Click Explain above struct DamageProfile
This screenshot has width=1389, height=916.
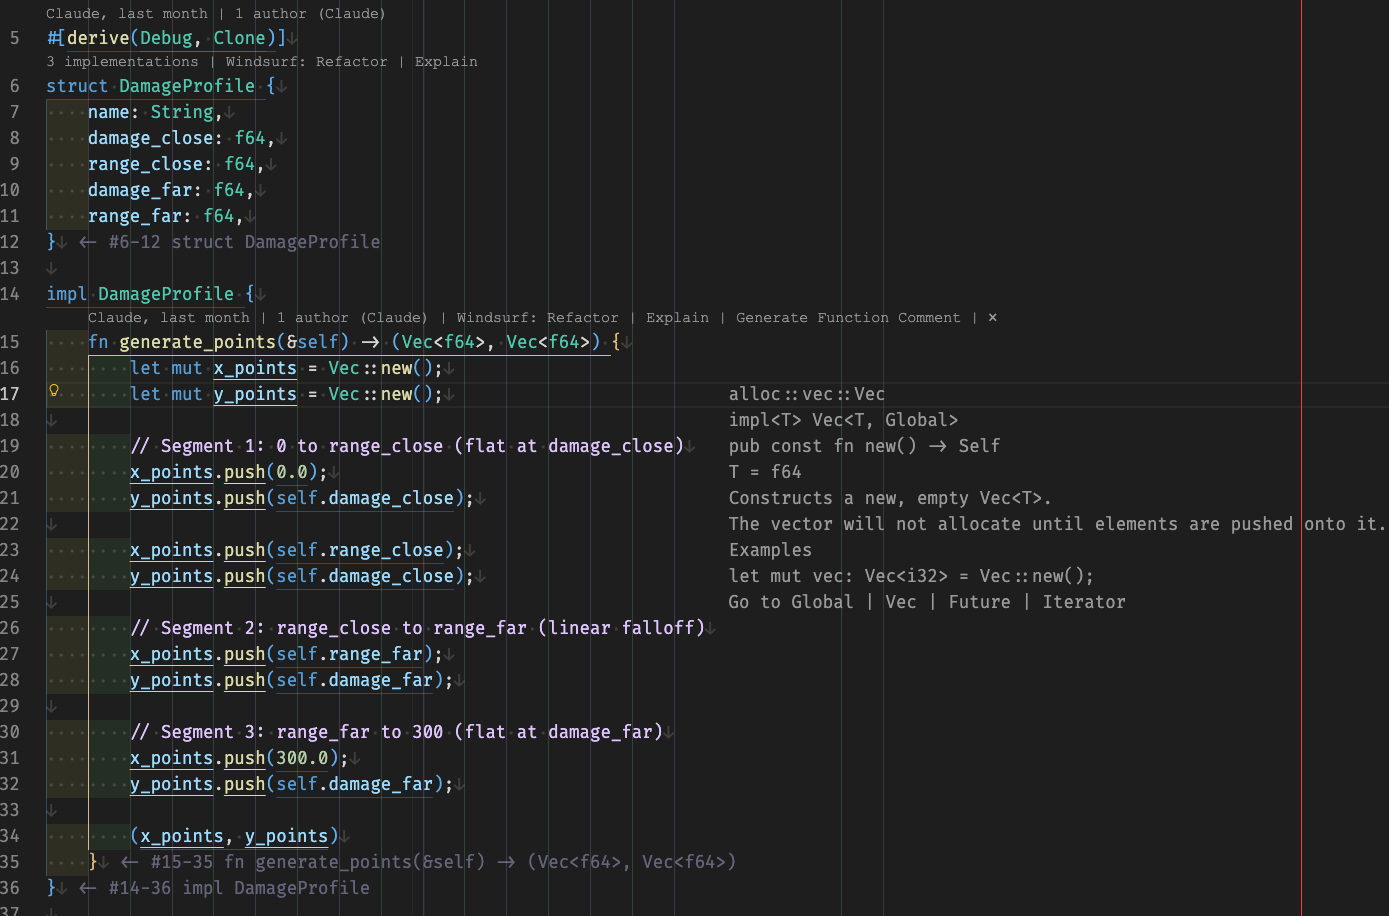(446, 62)
